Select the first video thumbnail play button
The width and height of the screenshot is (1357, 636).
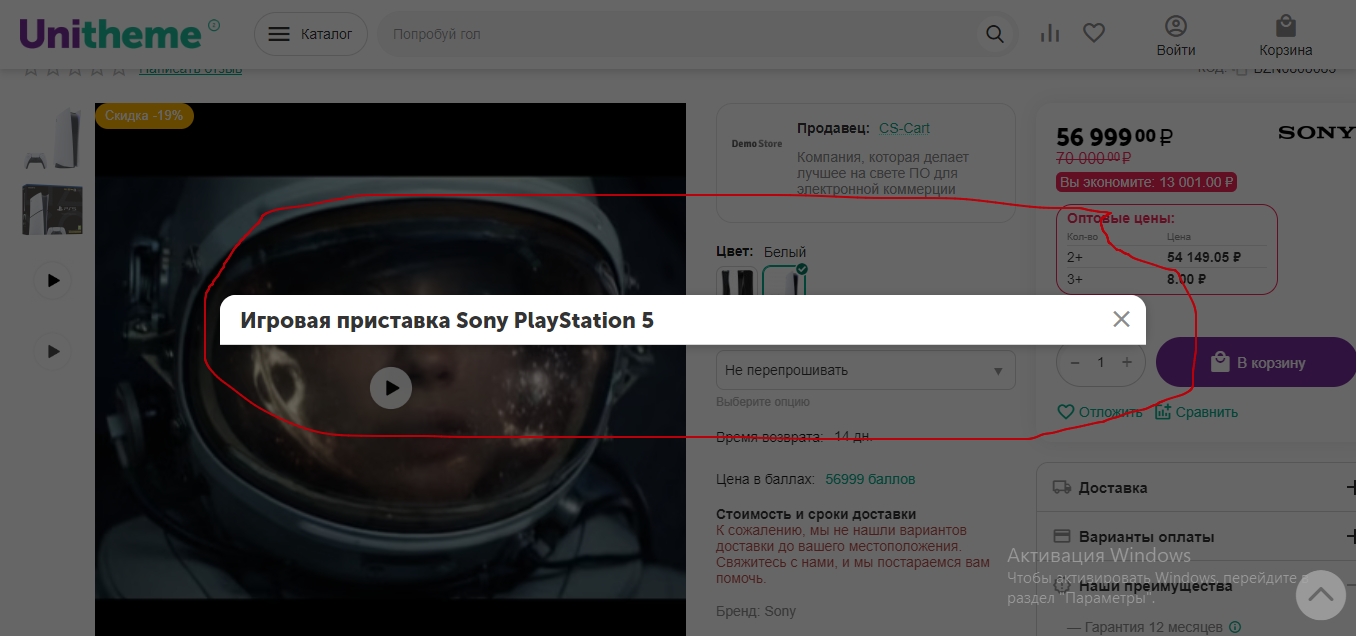[53, 280]
